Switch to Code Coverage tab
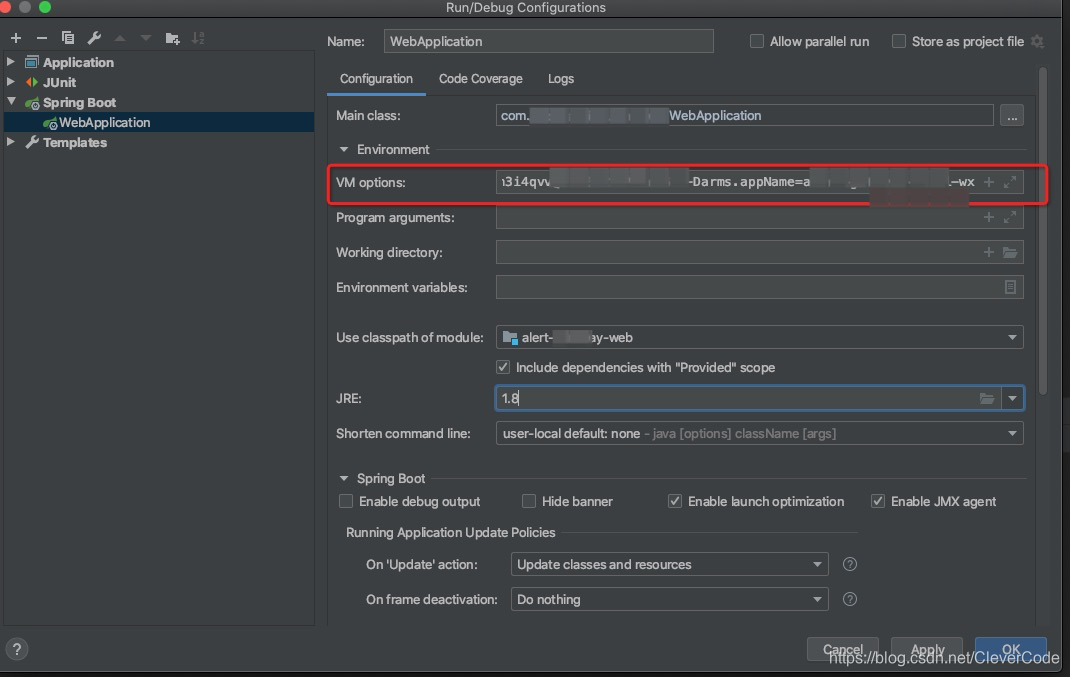This screenshot has width=1070, height=677. (x=480, y=78)
